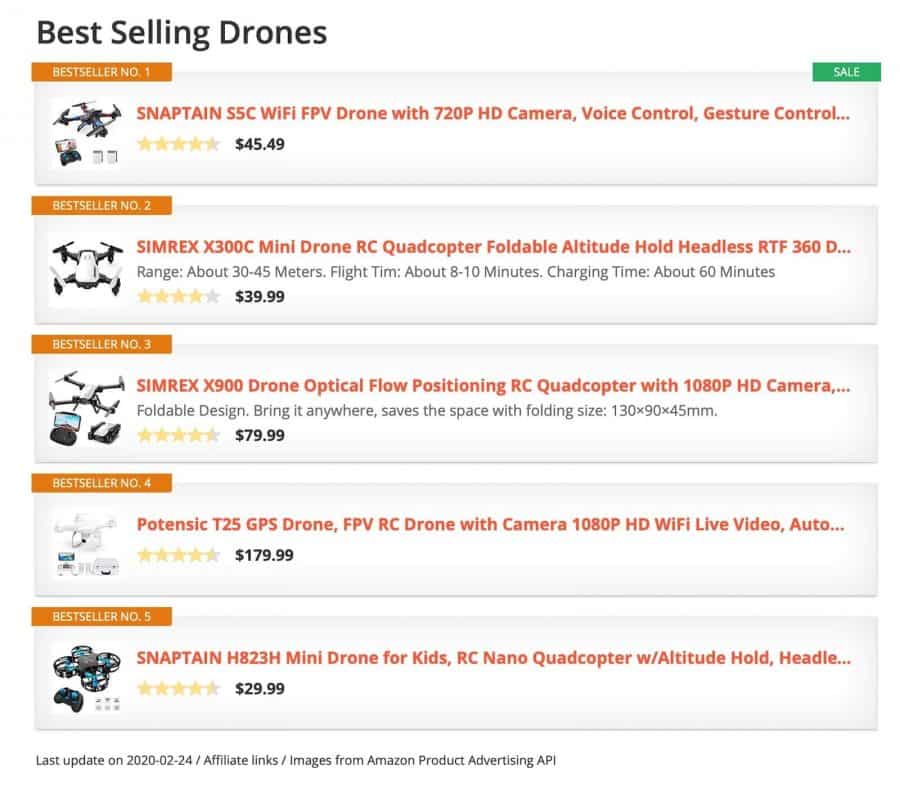This screenshot has height=800, width=900.
Task: Click the BESTSELLER NO. 3 label
Action: tap(102, 344)
